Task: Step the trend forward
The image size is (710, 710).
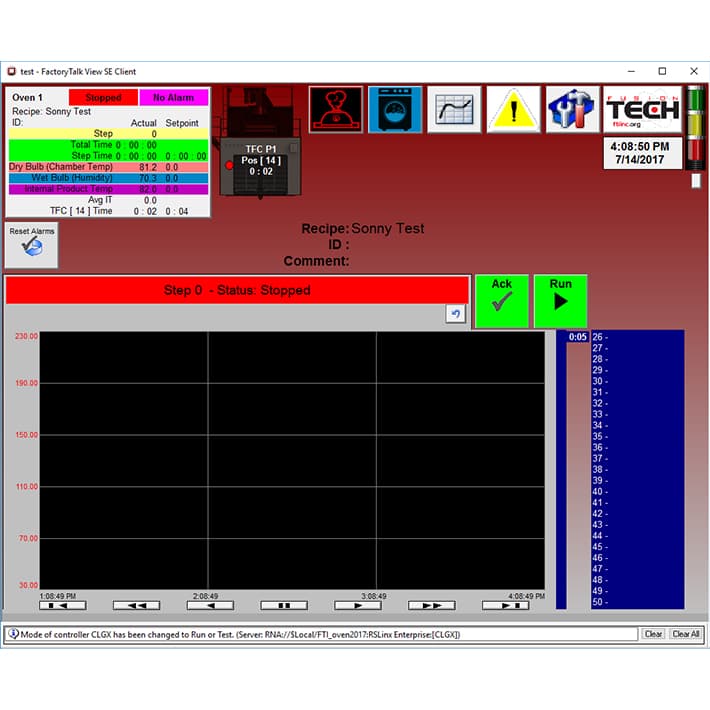Action: [x=358, y=605]
